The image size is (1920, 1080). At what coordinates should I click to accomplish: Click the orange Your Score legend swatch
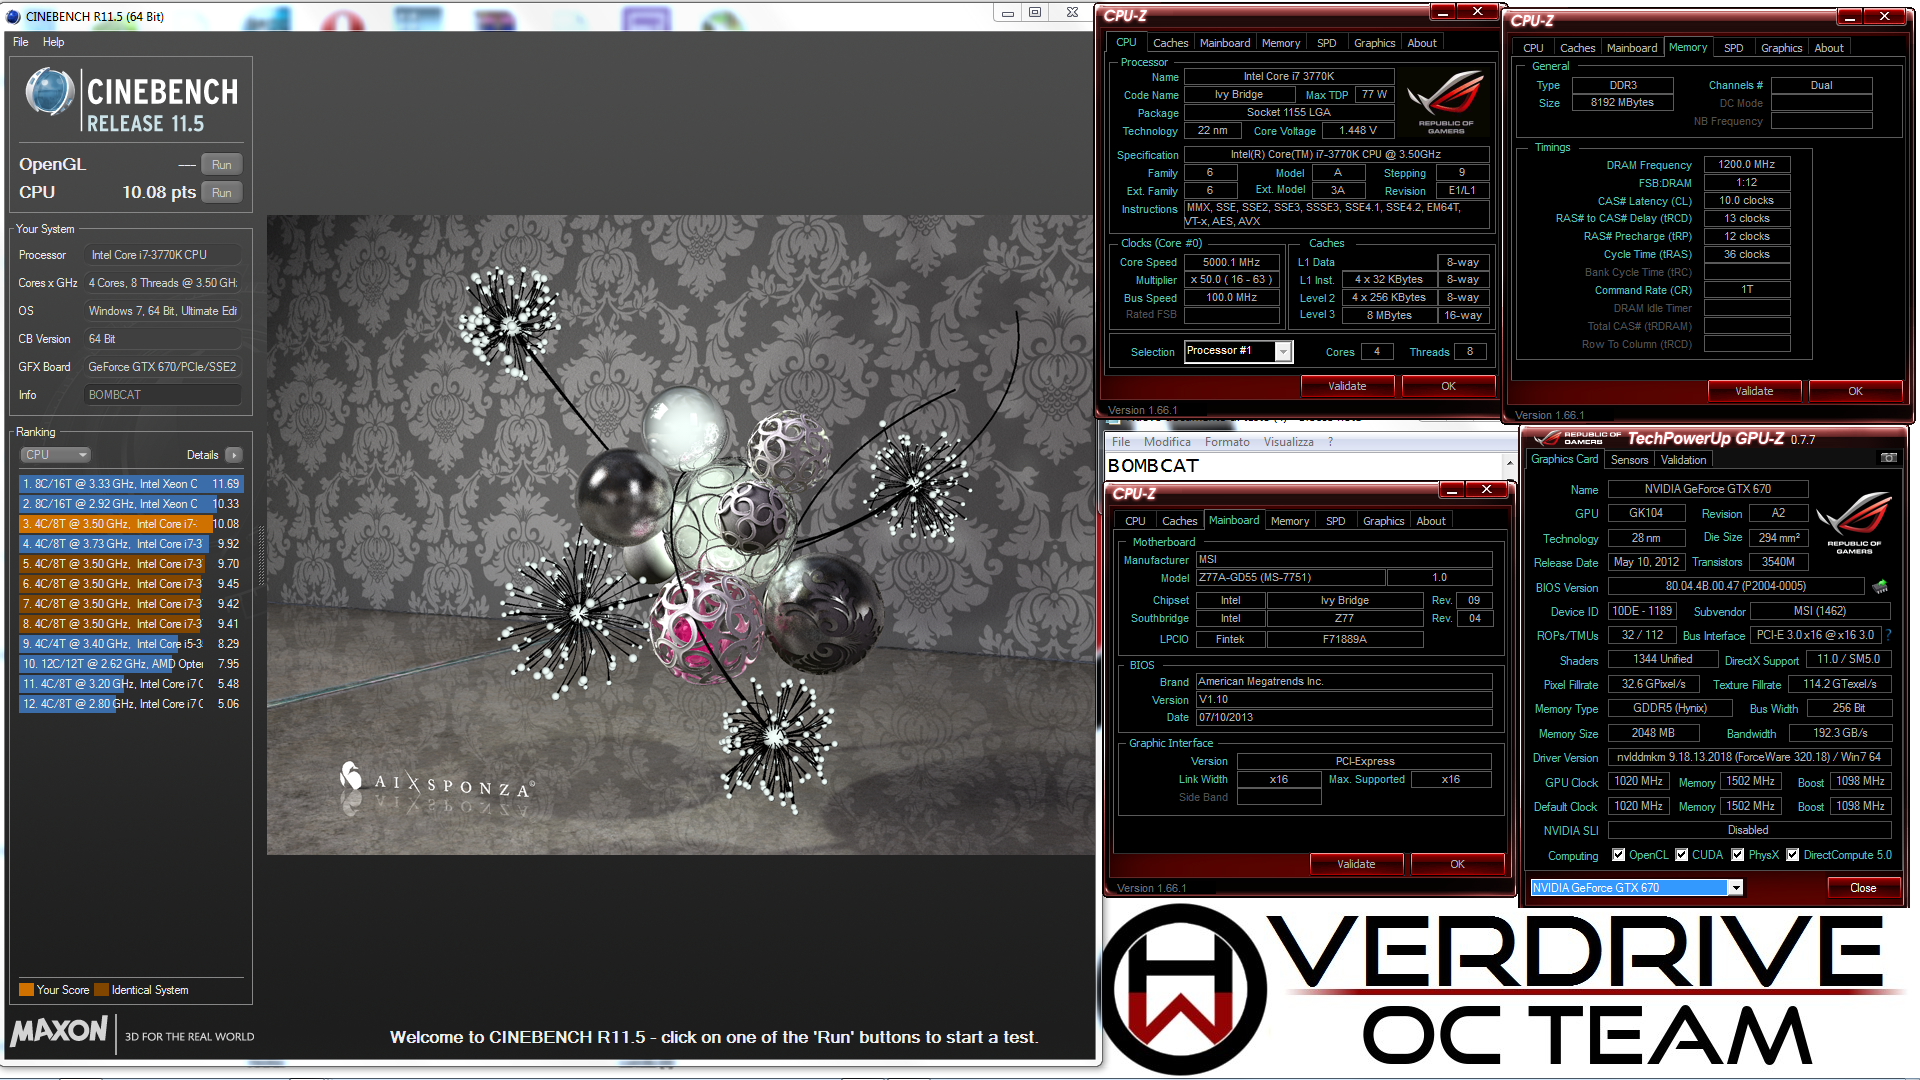(26, 990)
